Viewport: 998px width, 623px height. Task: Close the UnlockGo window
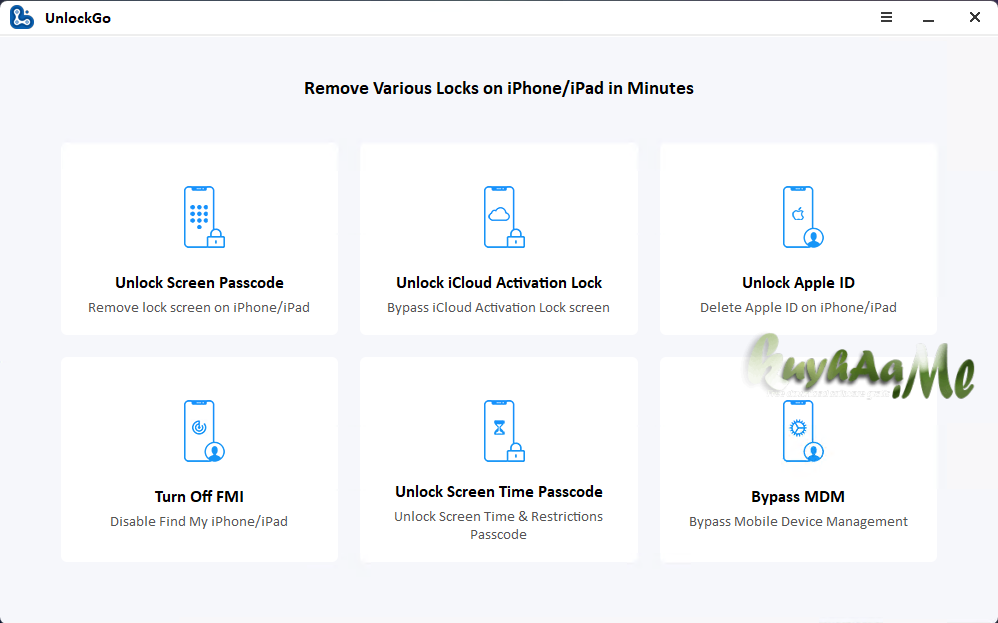click(x=974, y=17)
